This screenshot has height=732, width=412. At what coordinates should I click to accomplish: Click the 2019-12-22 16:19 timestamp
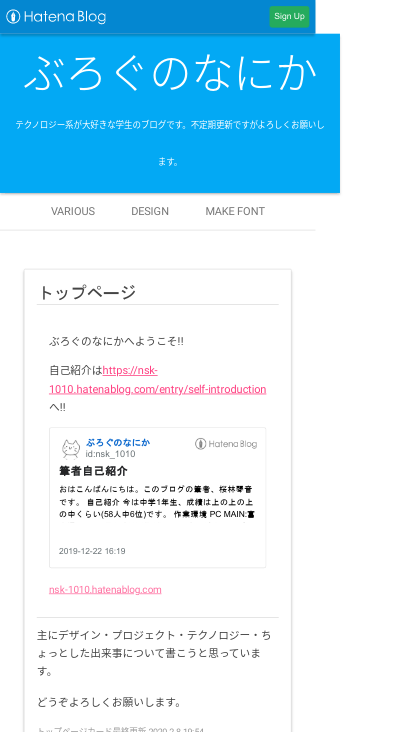(x=92, y=551)
